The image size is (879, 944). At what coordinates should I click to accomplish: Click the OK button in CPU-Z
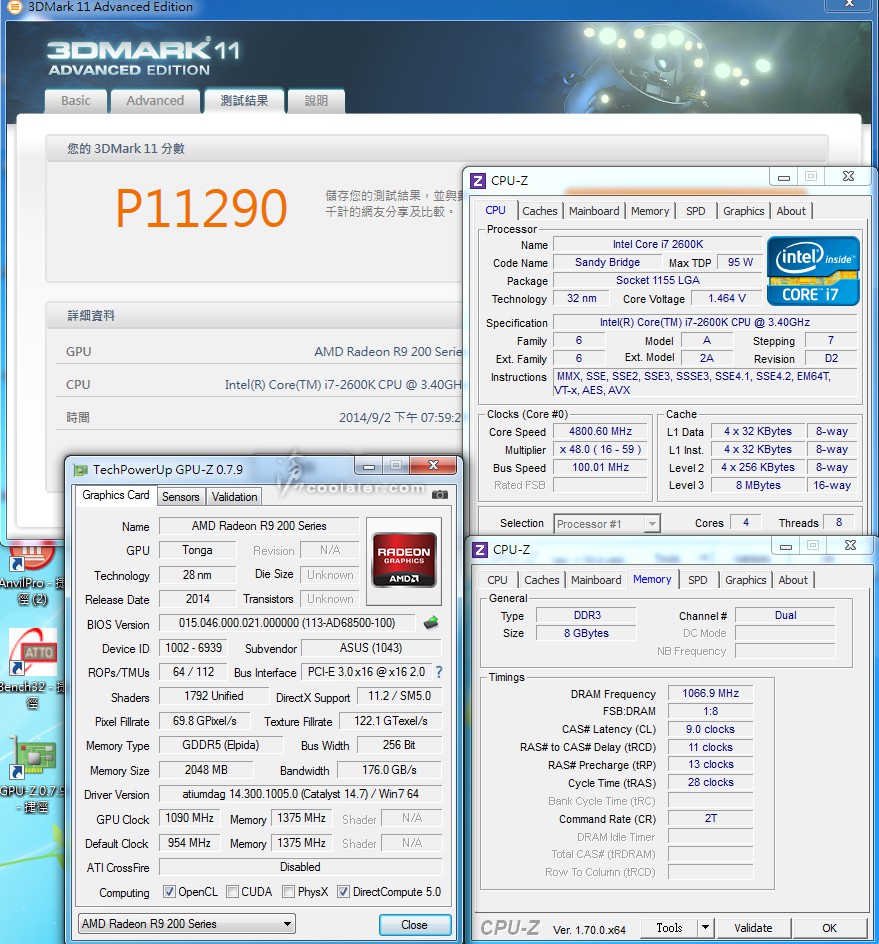coord(830,928)
